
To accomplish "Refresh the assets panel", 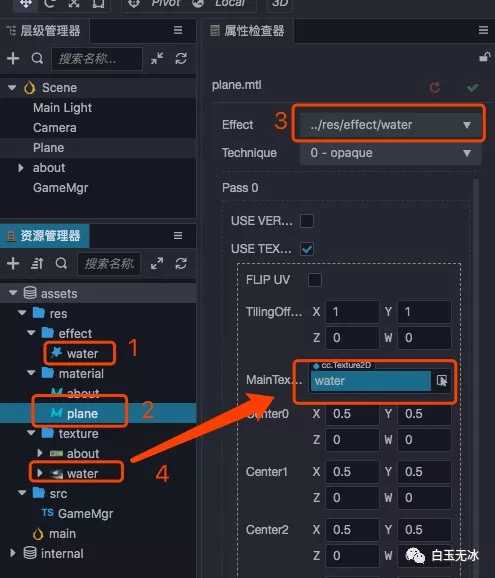I will [181, 264].
